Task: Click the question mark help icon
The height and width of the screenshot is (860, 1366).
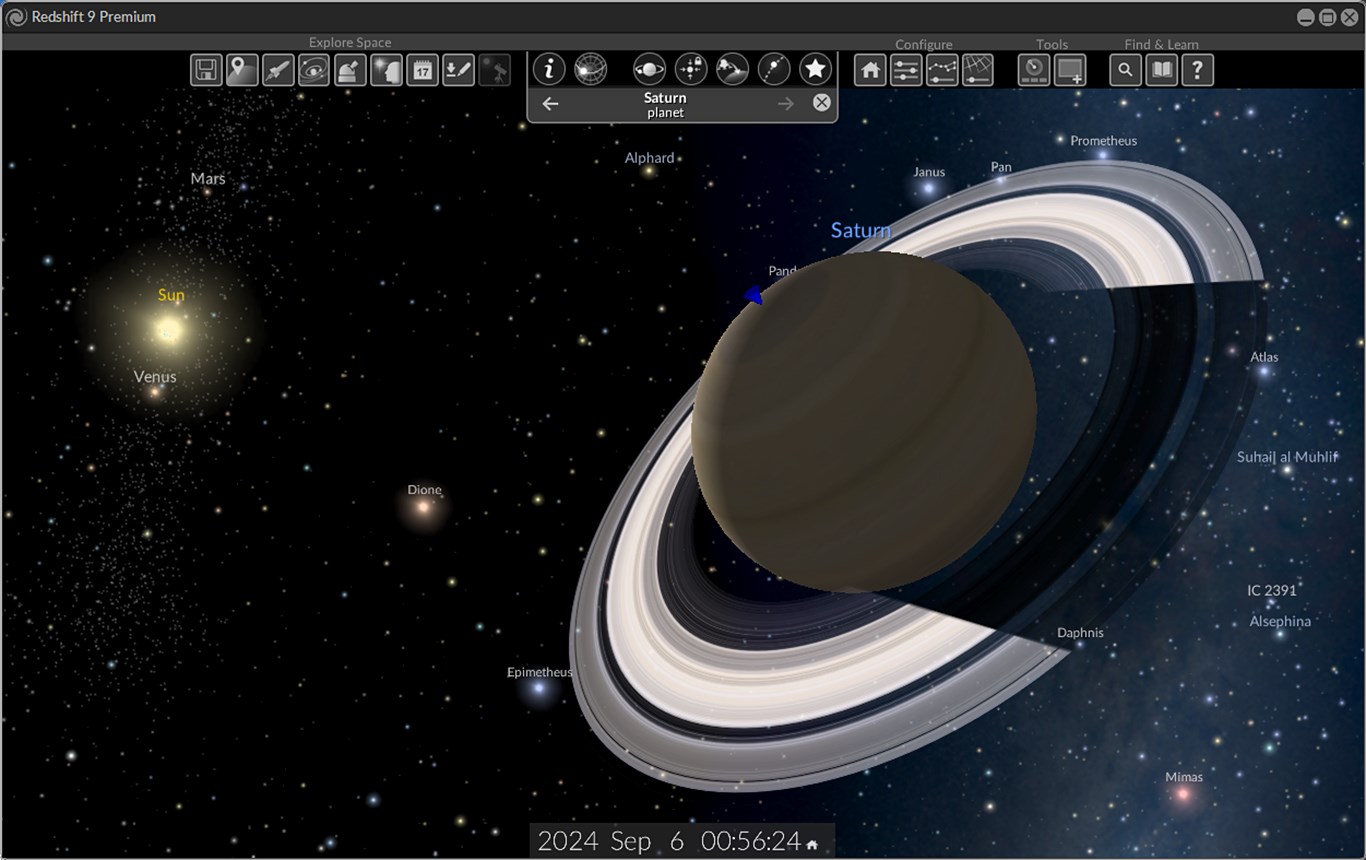Action: [x=1197, y=70]
